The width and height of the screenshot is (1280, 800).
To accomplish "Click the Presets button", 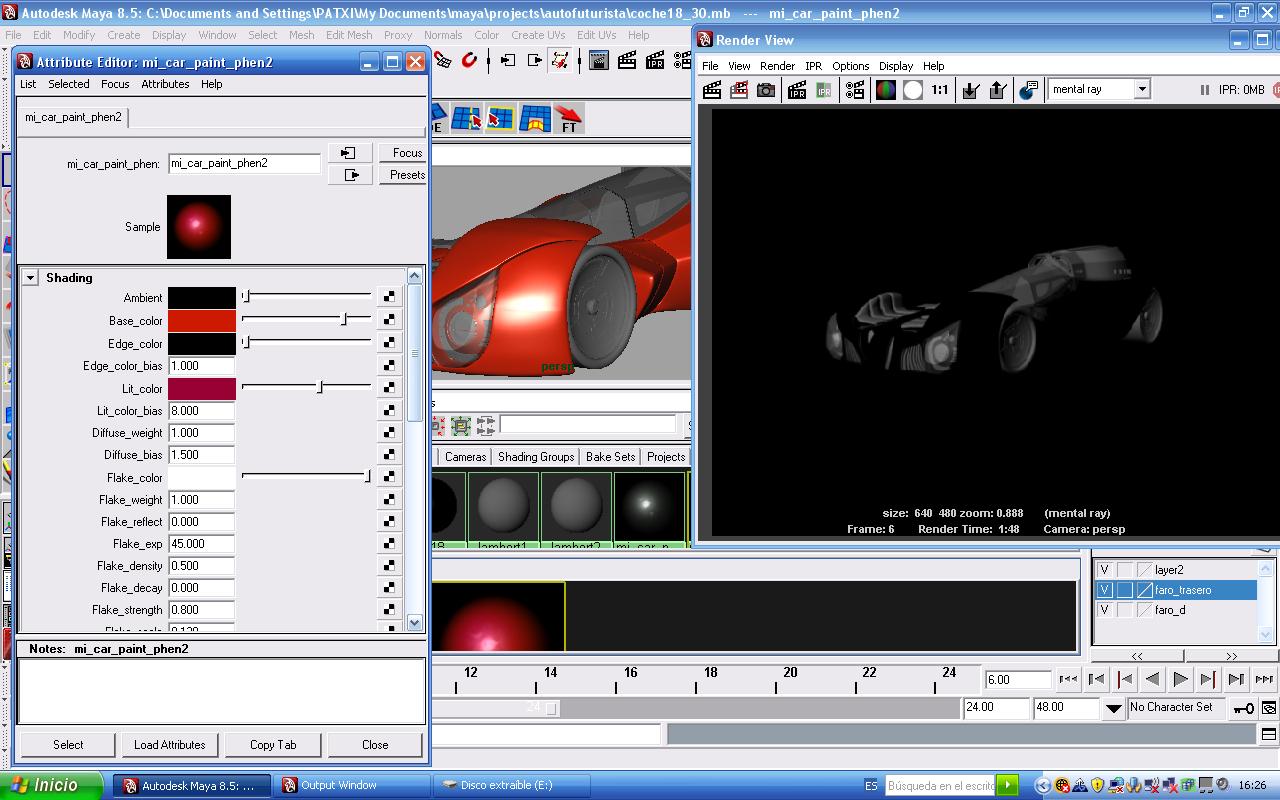I will point(406,175).
